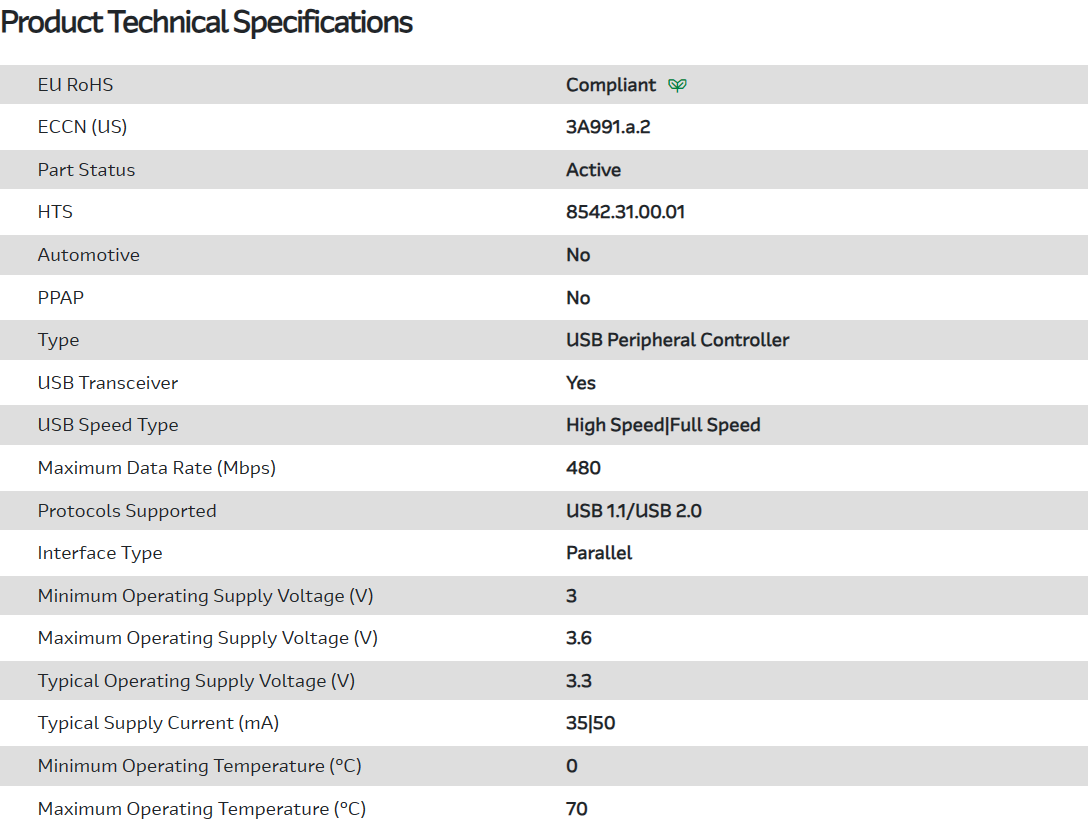Click the Maximum Data Rate value 480
The width and height of the screenshot is (1088, 821).
(583, 468)
